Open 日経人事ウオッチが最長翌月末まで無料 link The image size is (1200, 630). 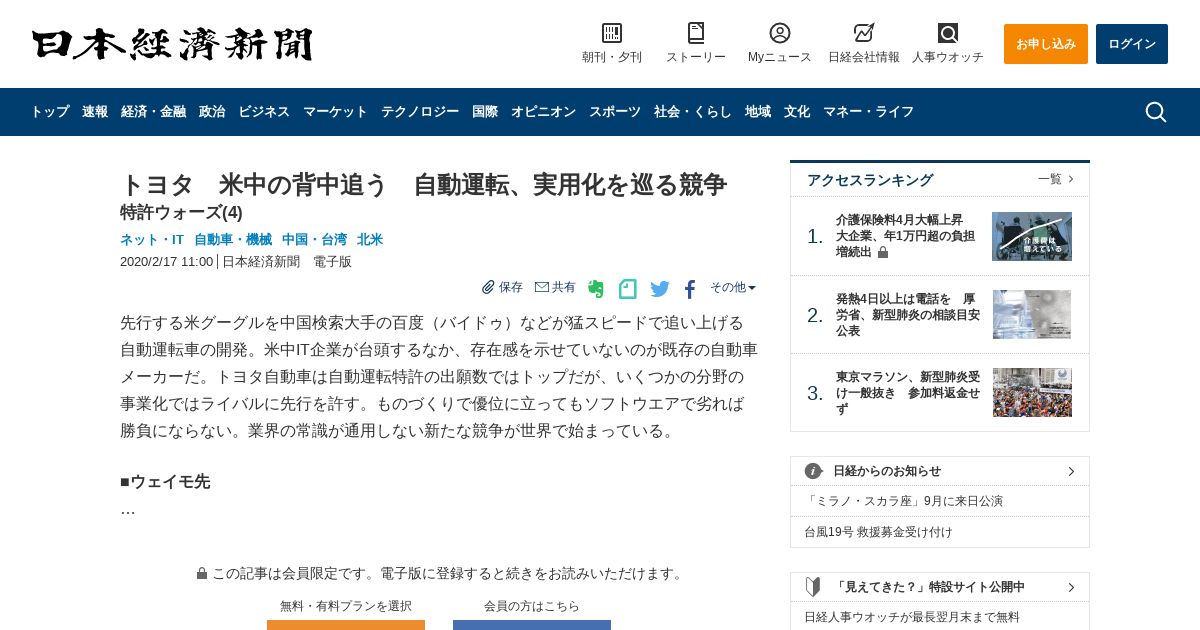pyautogui.click(x=912, y=617)
